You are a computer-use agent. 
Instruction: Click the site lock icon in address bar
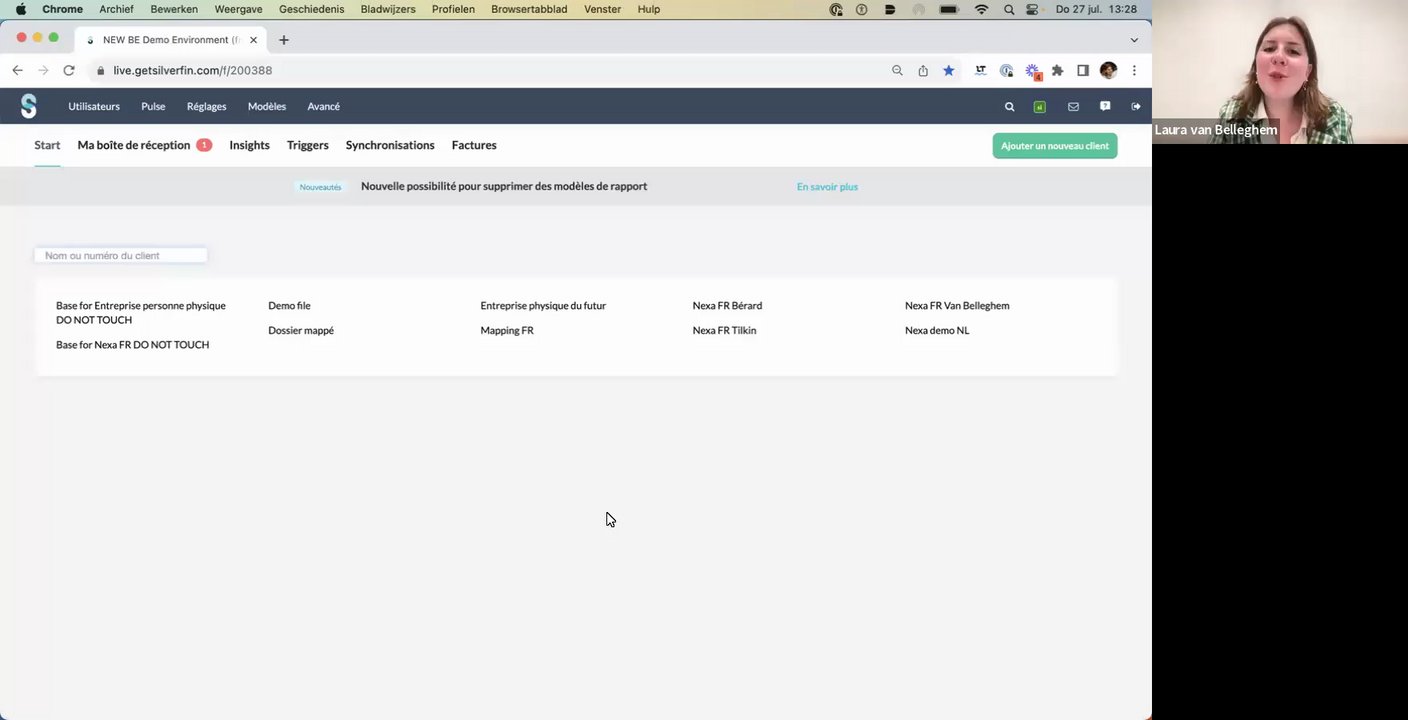pos(100,70)
